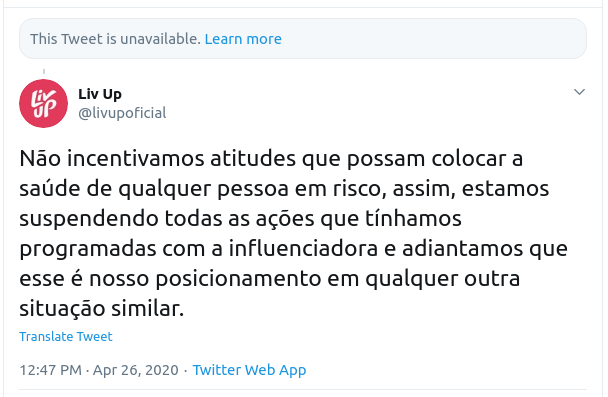Open the Twitter Web App source link
This screenshot has height=397, width=608.
(x=249, y=370)
